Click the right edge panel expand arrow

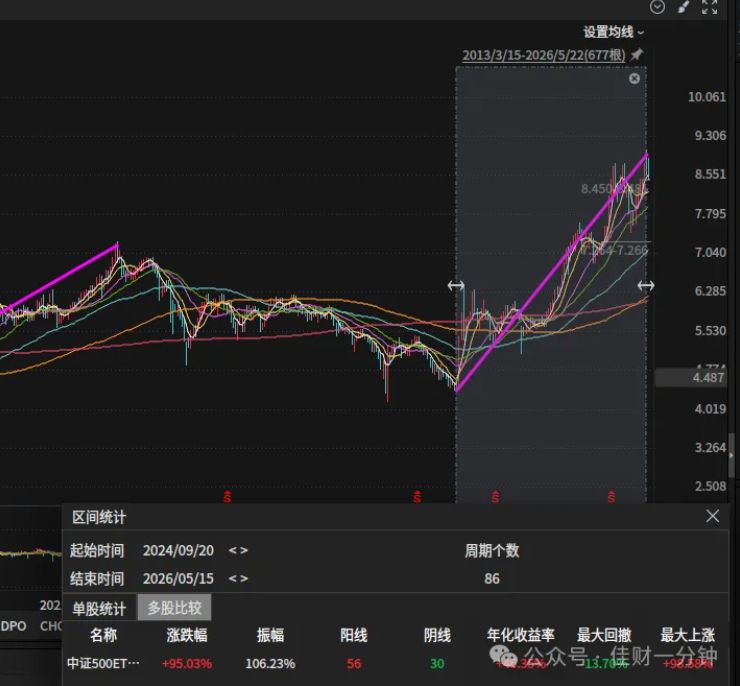click(732, 456)
